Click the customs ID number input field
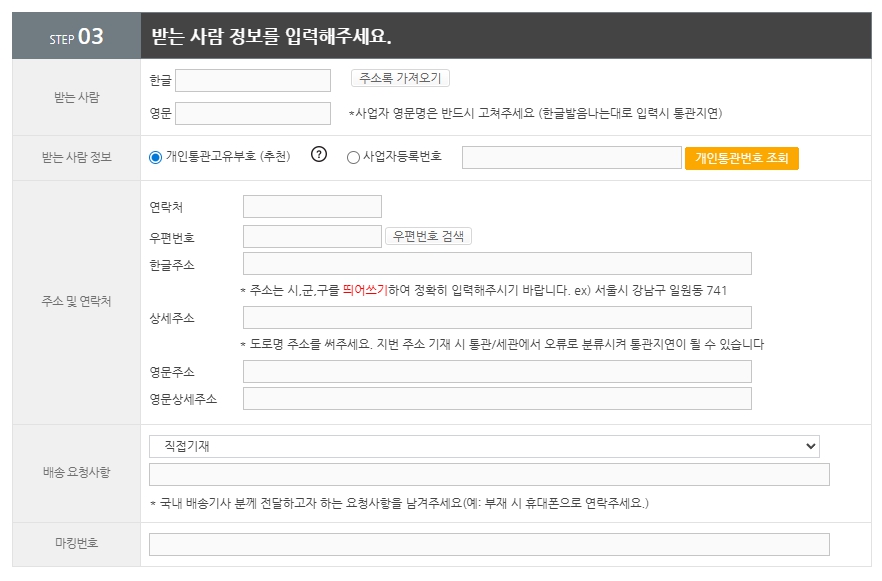 [571, 157]
